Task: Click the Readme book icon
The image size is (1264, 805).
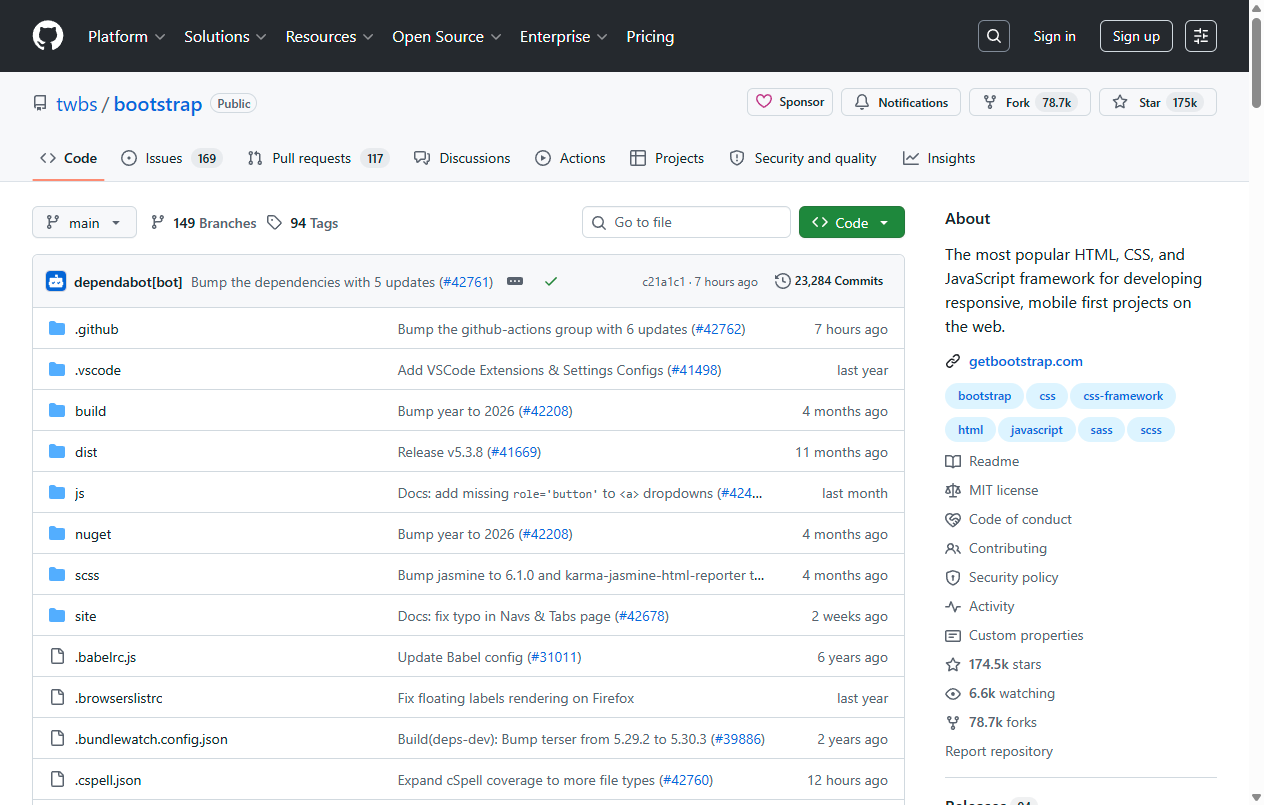Action: 953,461
